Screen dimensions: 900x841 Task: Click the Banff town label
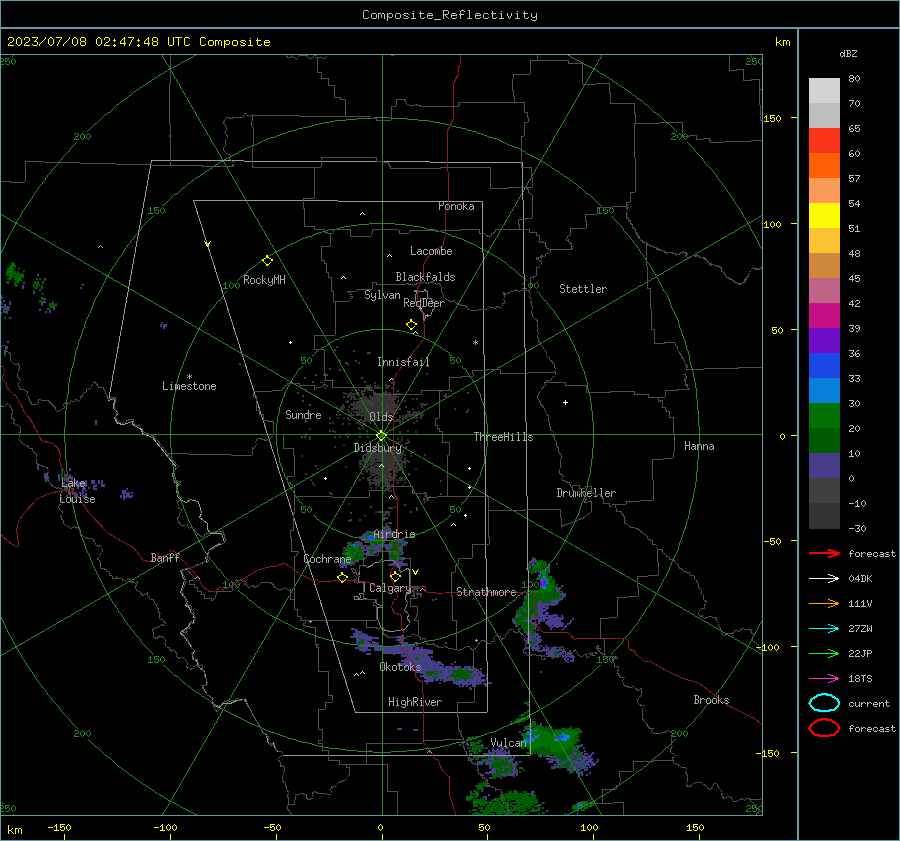[165, 558]
